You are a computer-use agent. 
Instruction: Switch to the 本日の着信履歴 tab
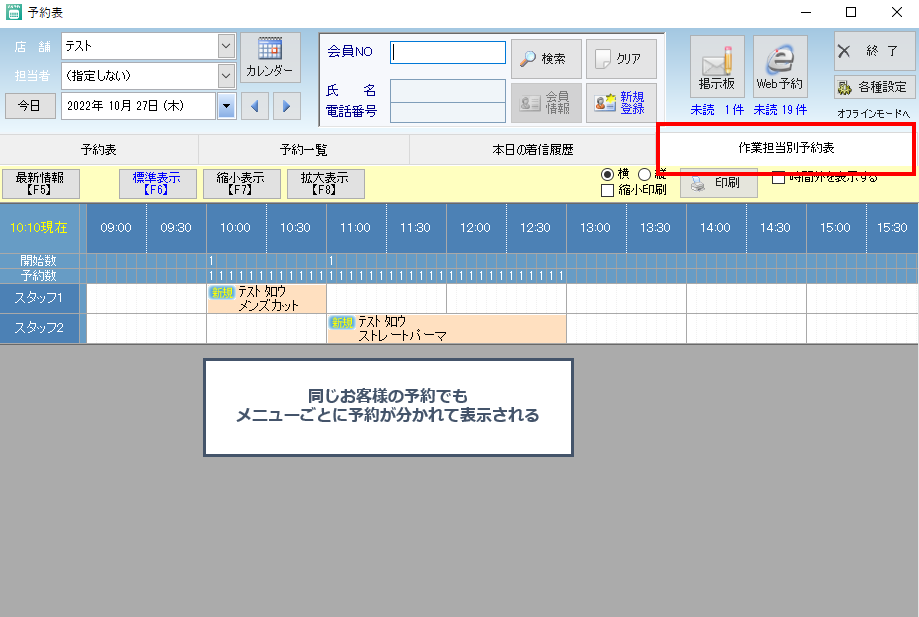coord(532,149)
